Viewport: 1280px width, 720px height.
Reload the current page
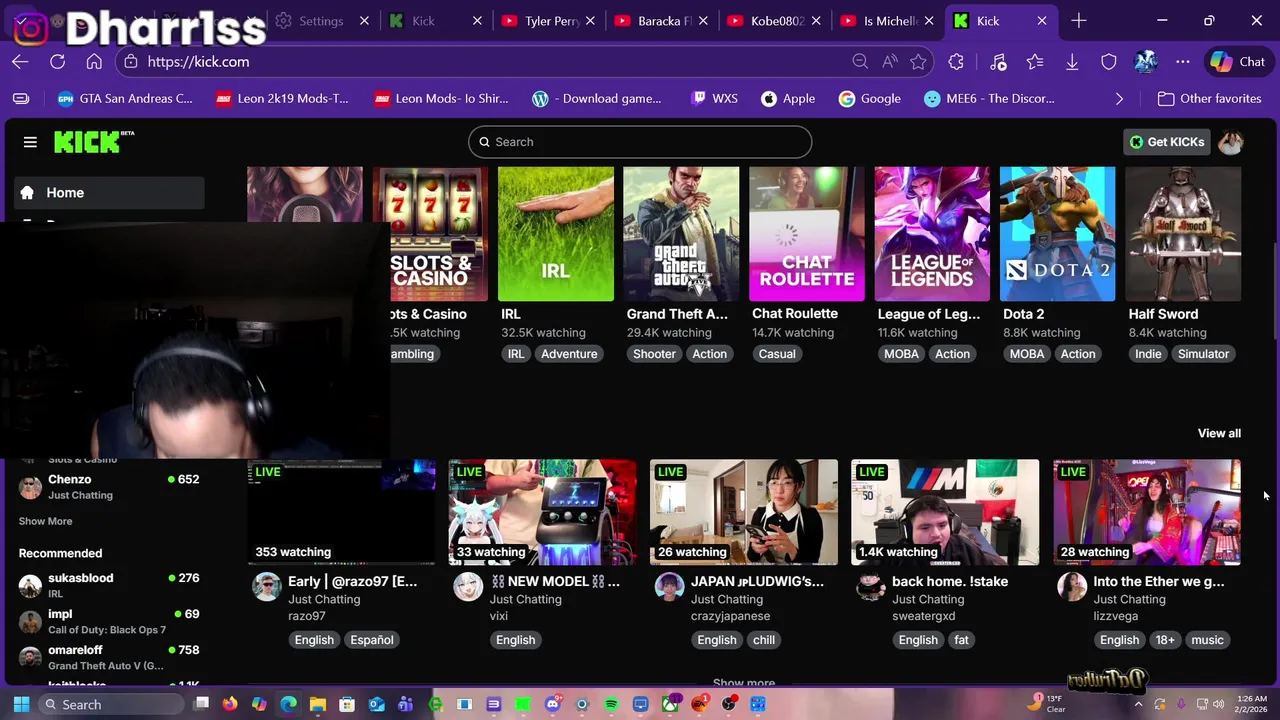click(x=57, y=62)
